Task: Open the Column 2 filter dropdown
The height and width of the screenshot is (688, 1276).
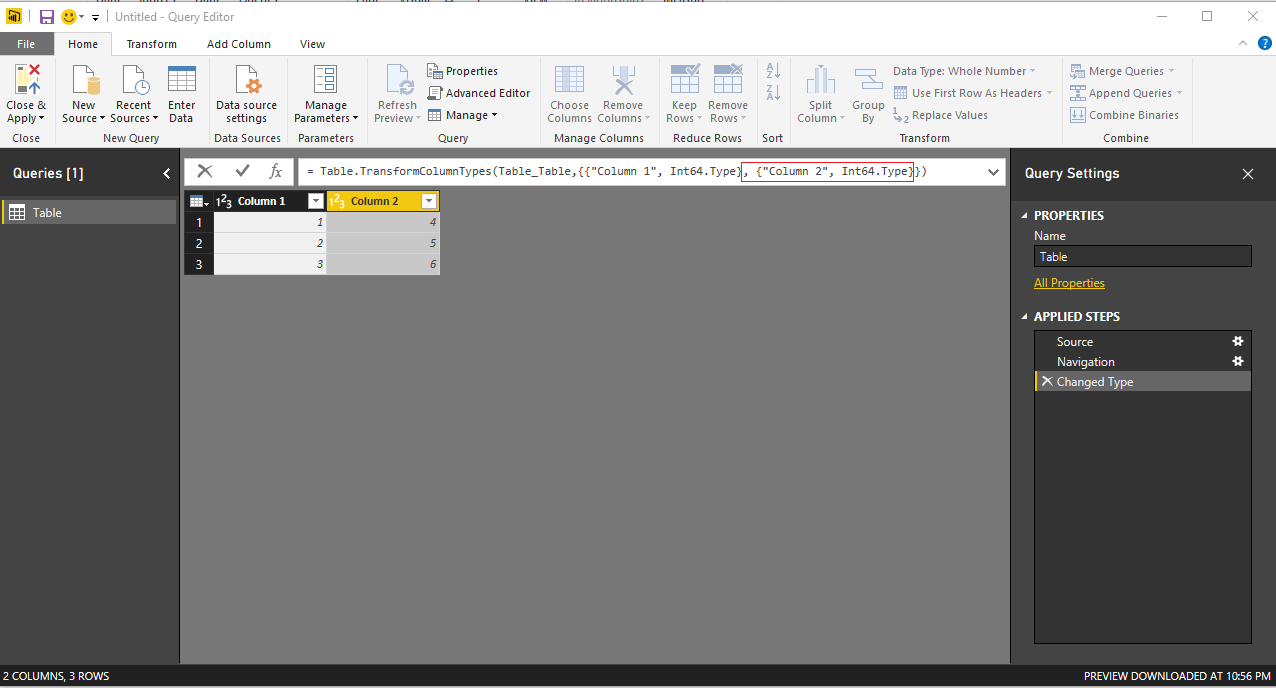Action: 429,201
